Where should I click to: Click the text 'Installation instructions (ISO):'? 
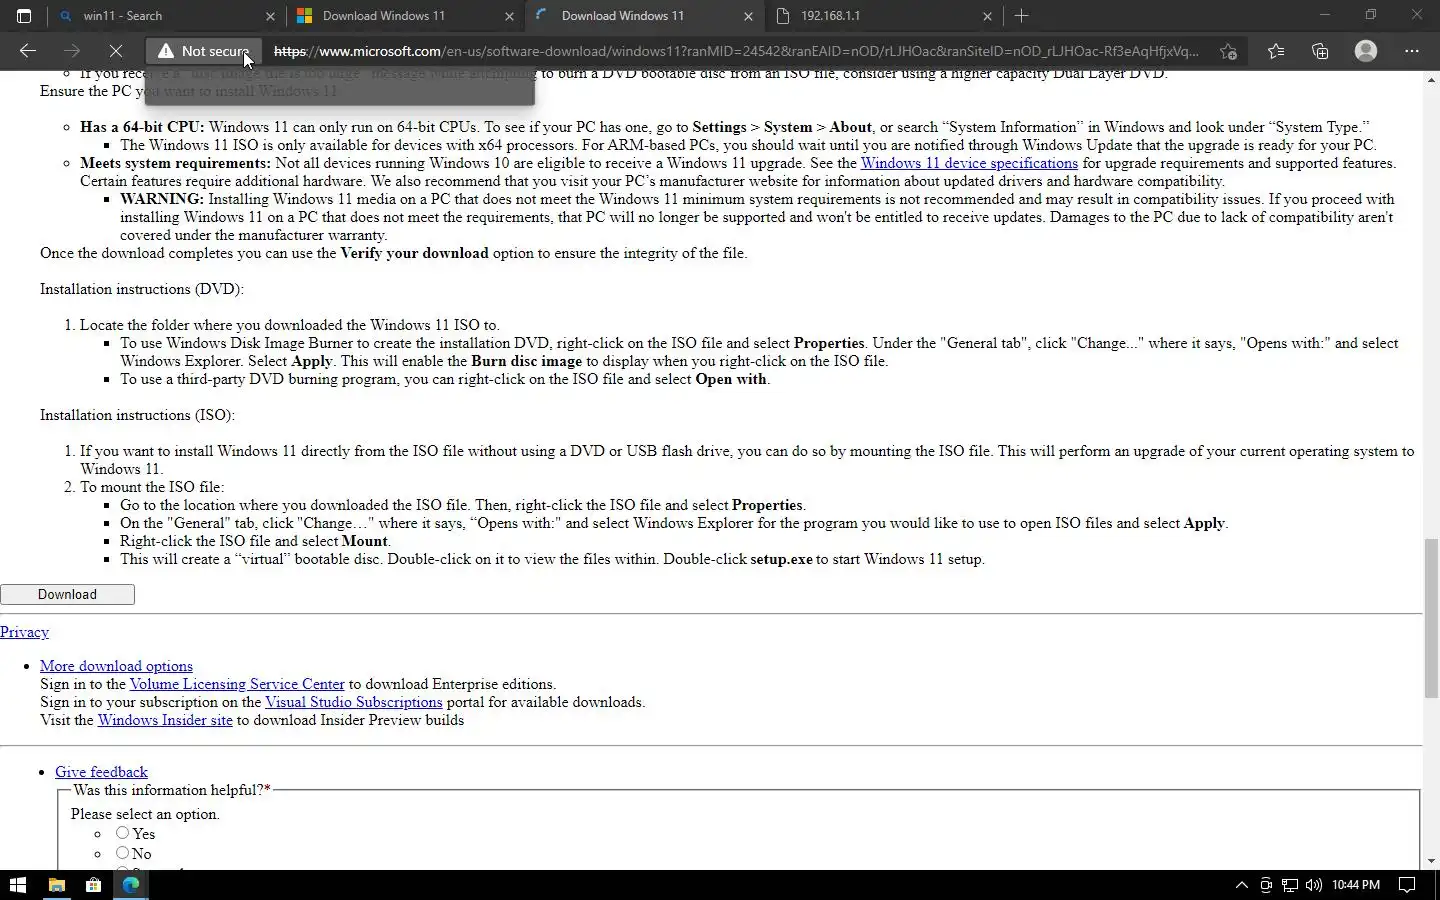tap(137, 415)
